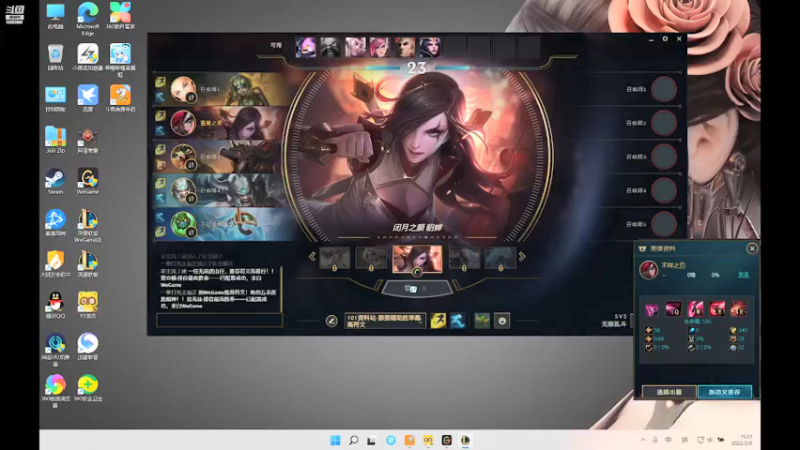This screenshot has height=450, width=800.
Task: Change the blue Ghost summoner spell
Action: tap(458, 320)
